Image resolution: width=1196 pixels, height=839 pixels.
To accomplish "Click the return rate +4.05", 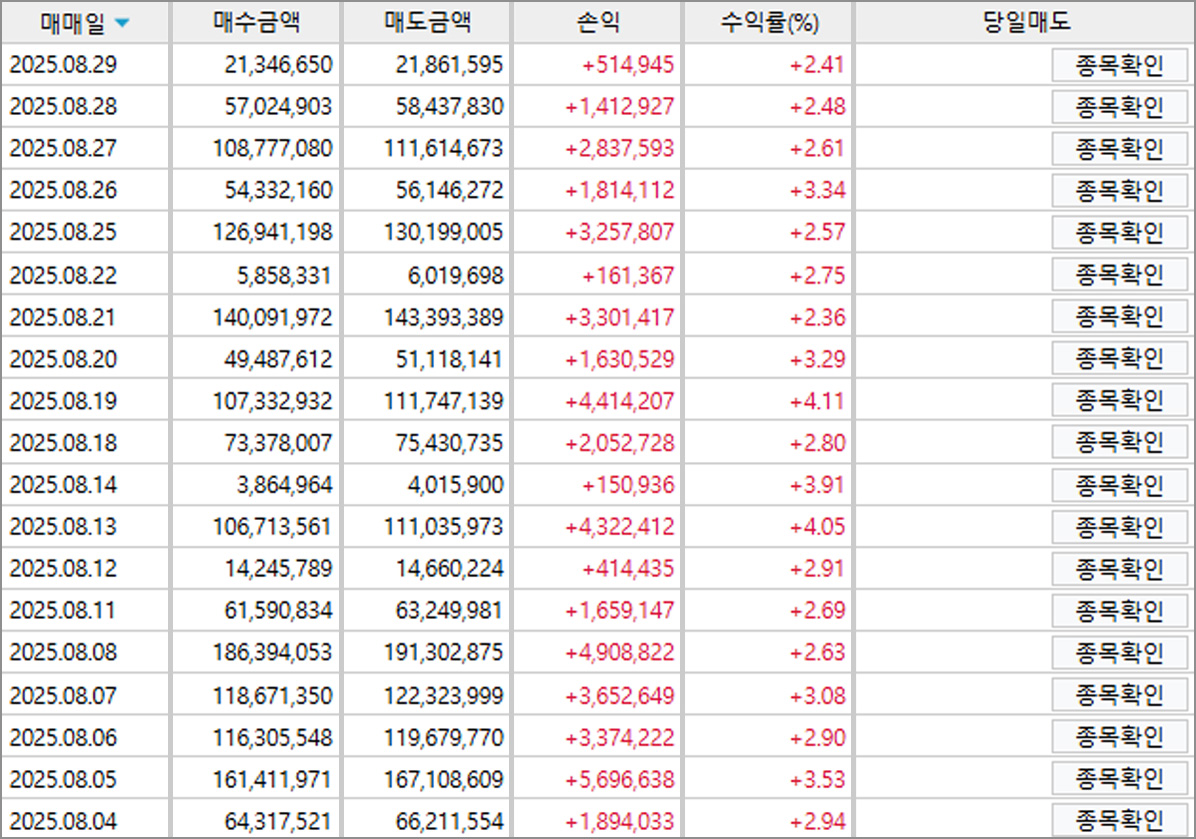I will (x=817, y=527).
